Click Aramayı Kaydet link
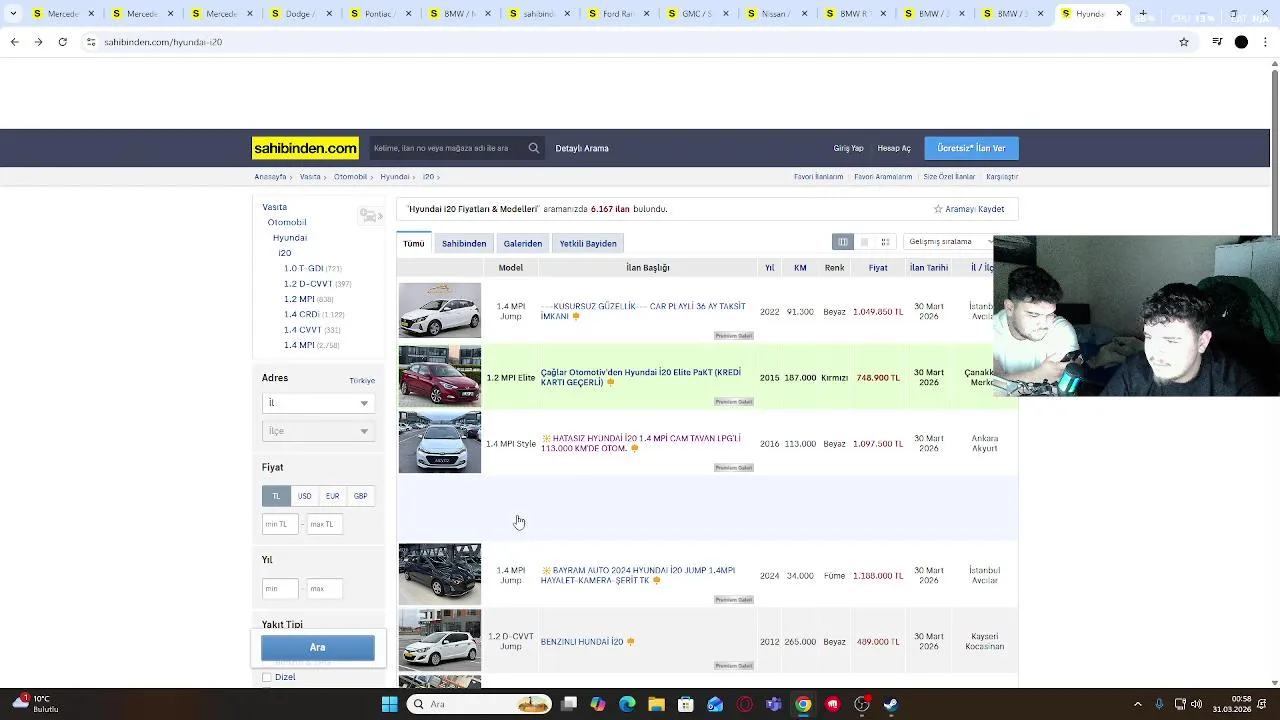Viewport: 1280px width, 720px height. 969,209
